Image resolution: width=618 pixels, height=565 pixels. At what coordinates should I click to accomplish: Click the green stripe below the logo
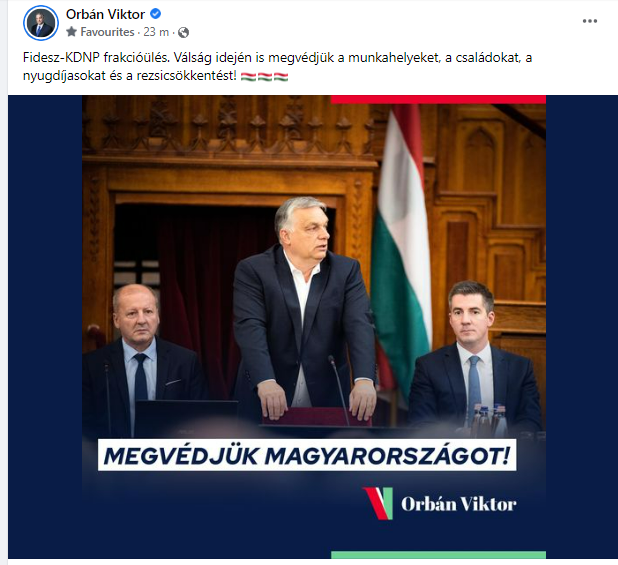(438, 555)
